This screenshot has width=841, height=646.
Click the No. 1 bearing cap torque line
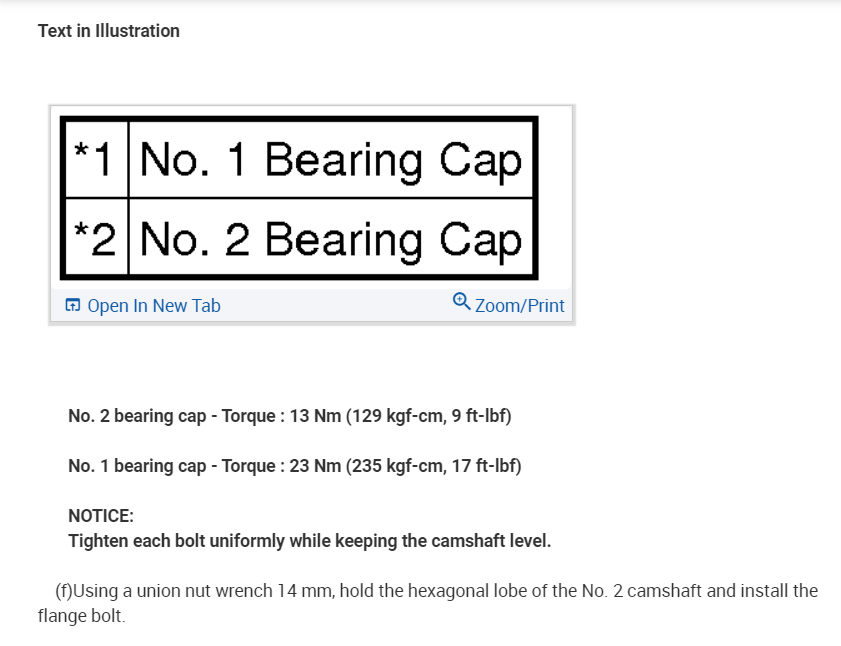(294, 466)
